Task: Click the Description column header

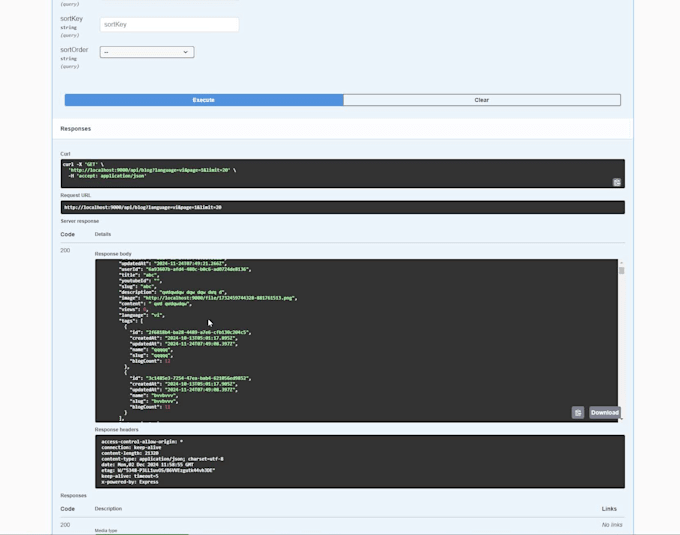Action: (108, 509)
